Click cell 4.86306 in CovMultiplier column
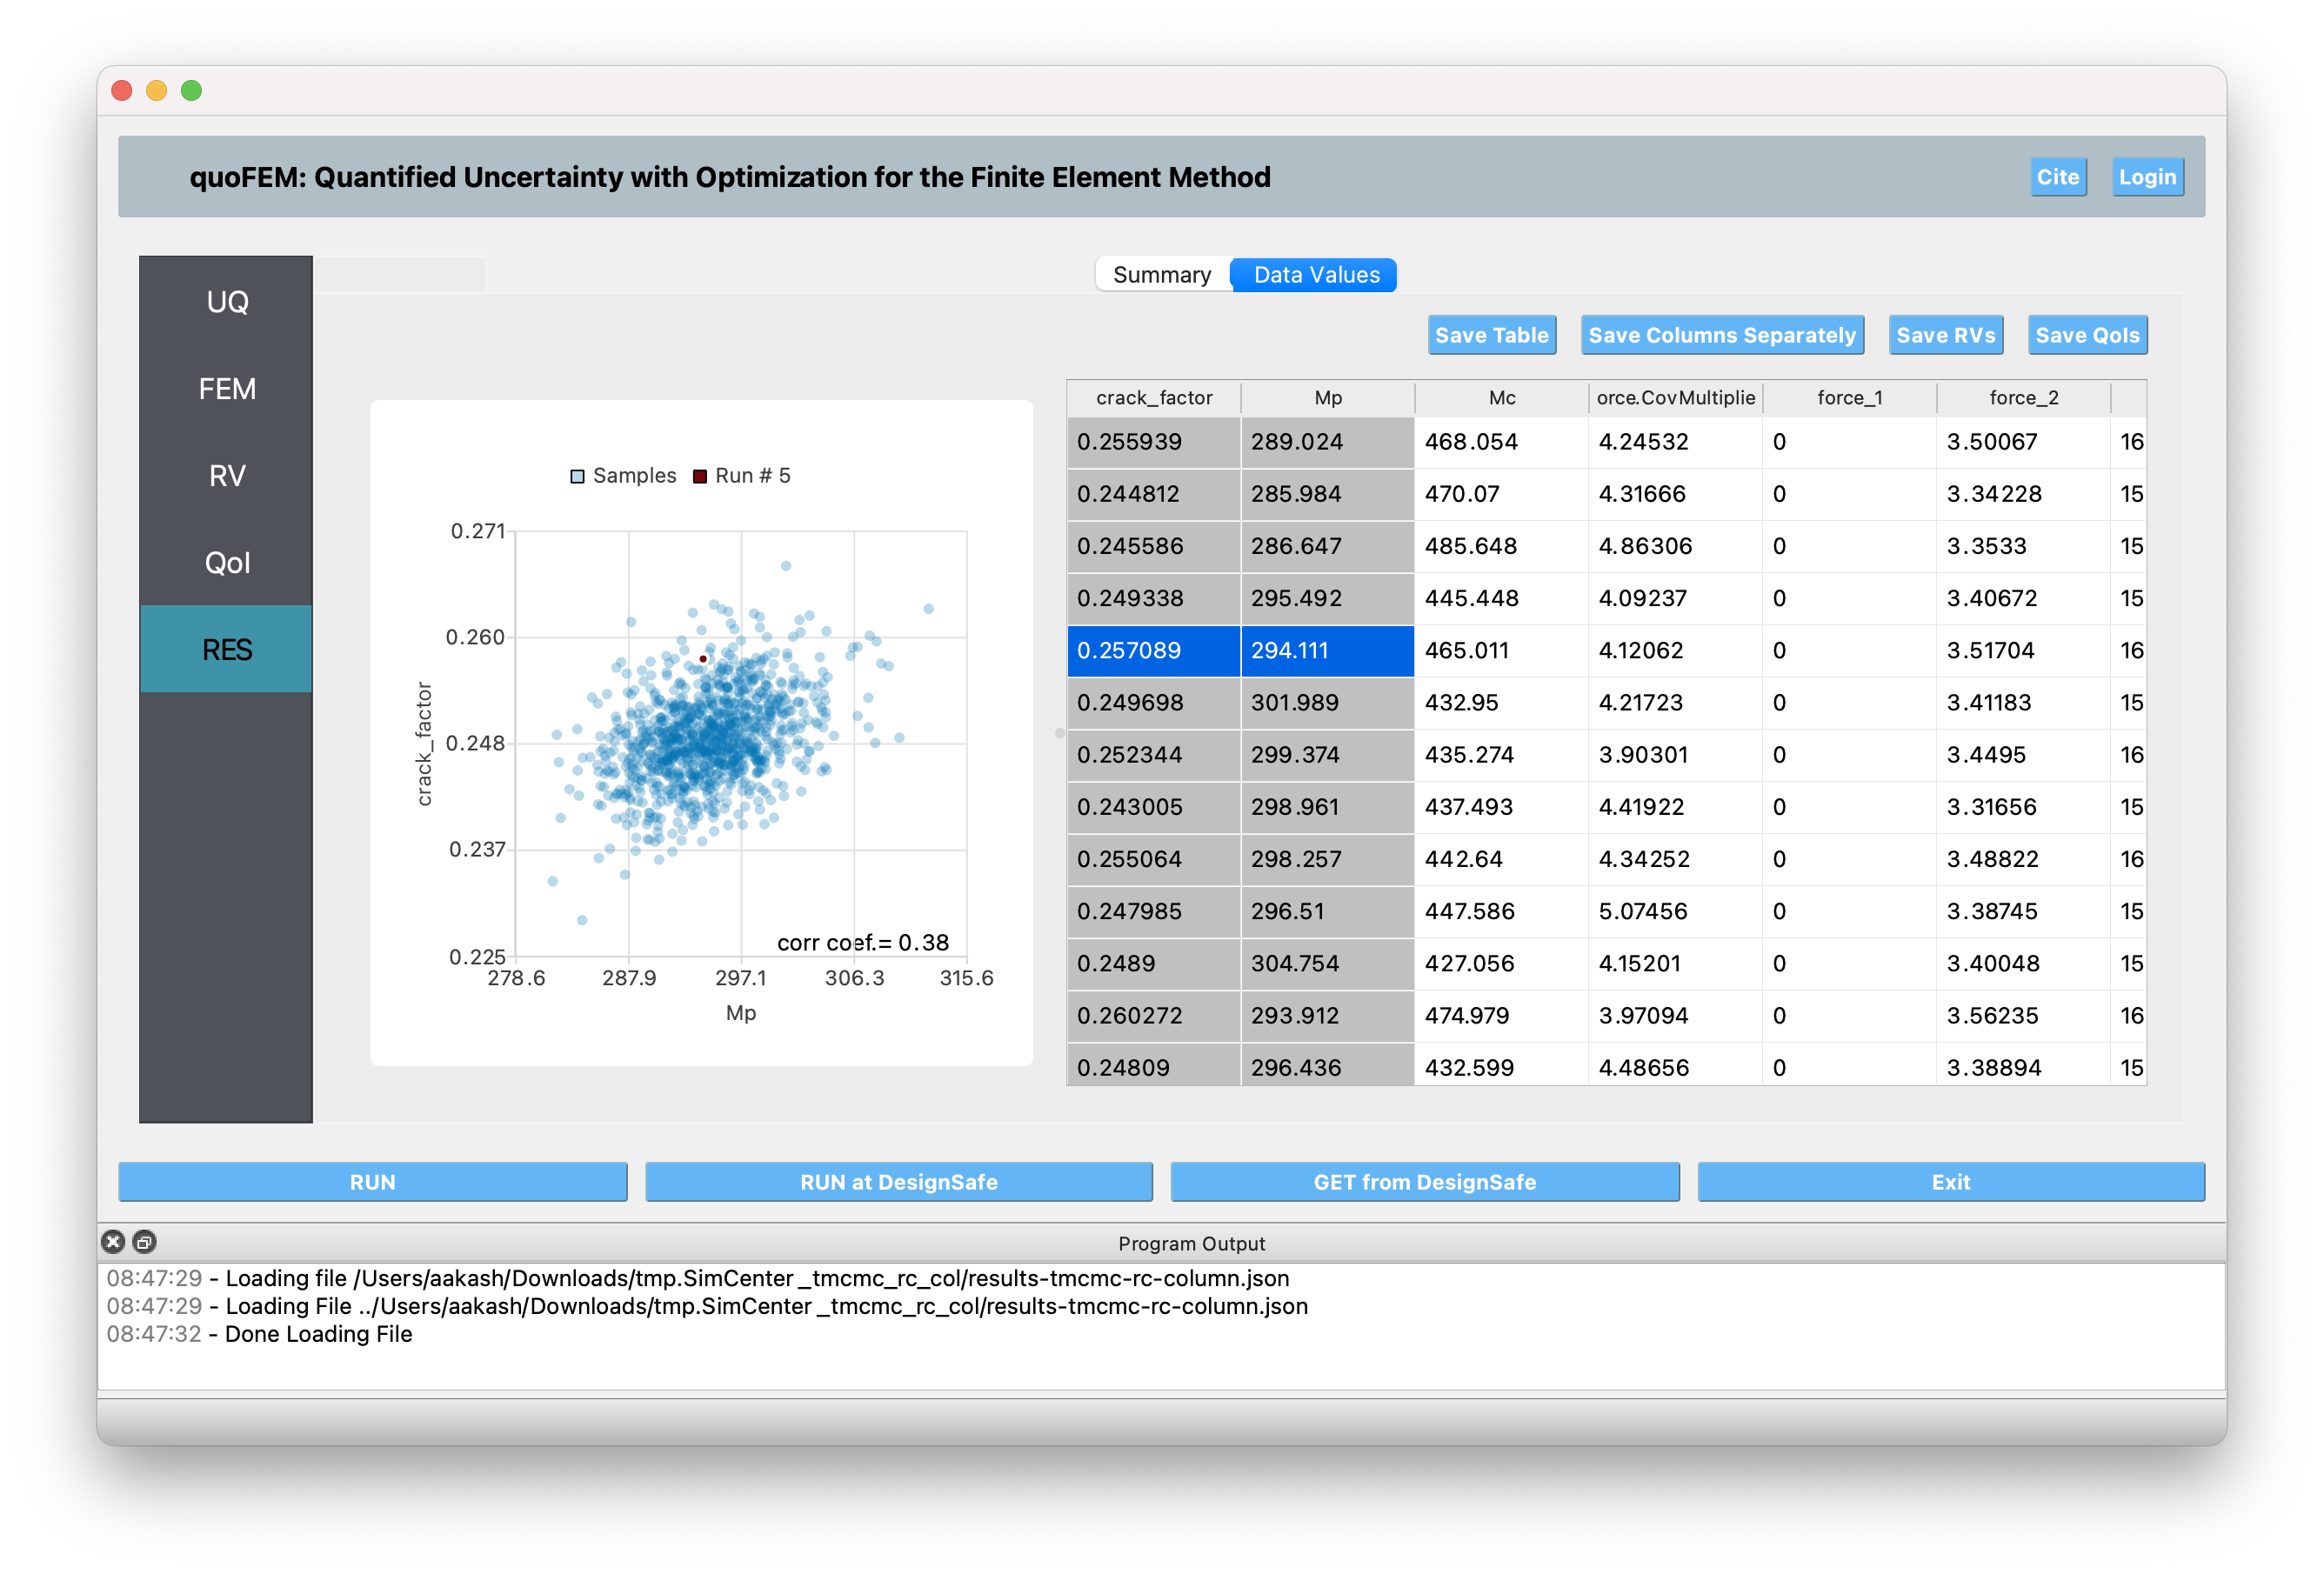The image size is (2324, 1574). click(1676, 546)
